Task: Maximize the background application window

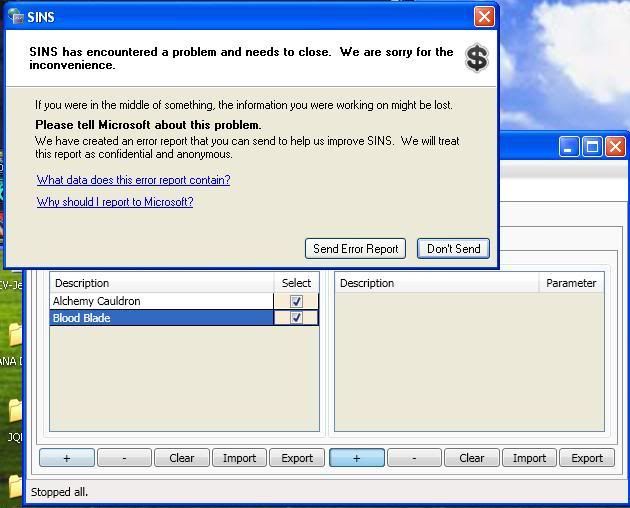Action: [x=592, y=147]
